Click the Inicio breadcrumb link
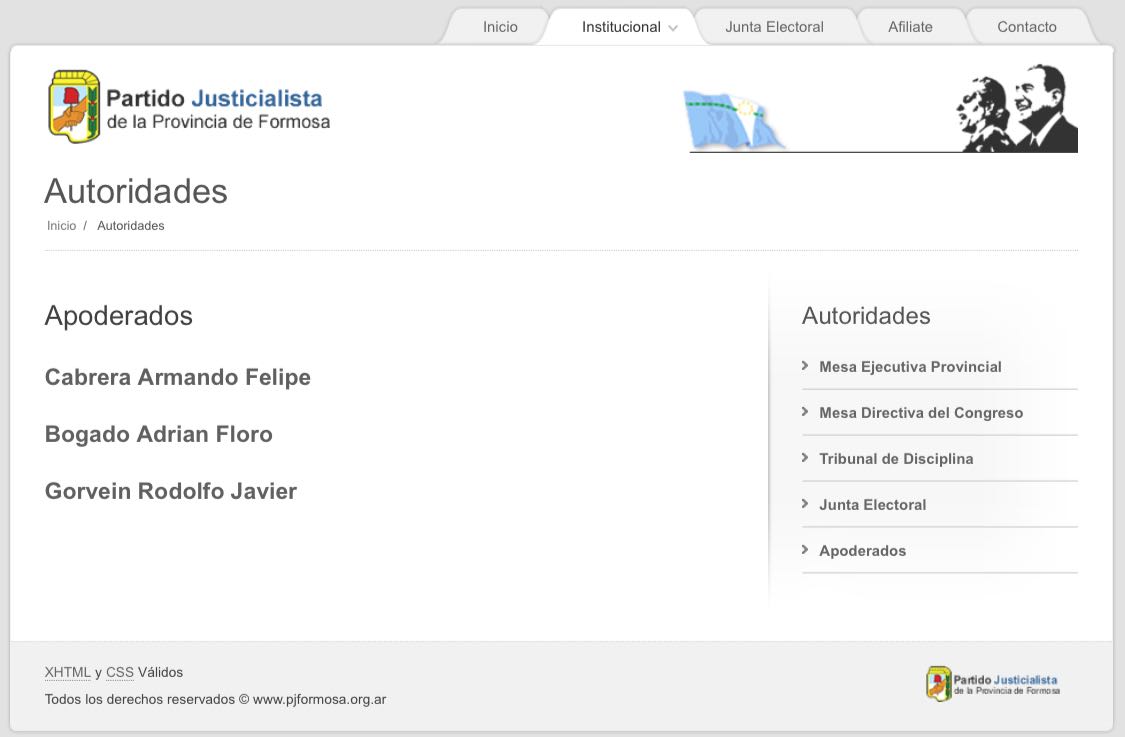The image size is (1125, 737). [61, 225]
